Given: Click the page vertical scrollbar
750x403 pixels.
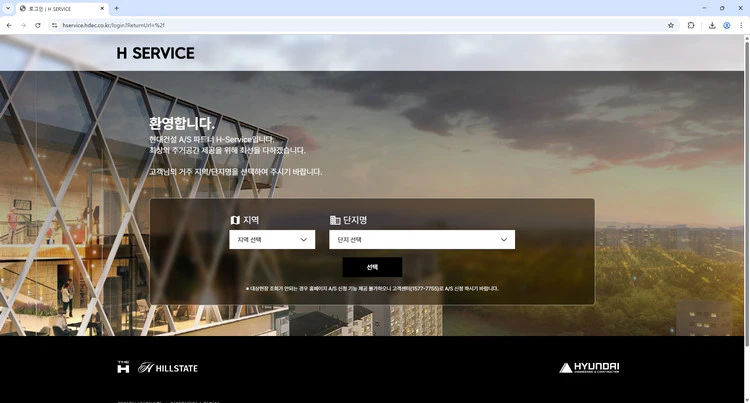Looking at the screenshot, I should click(x=745, y=200).
